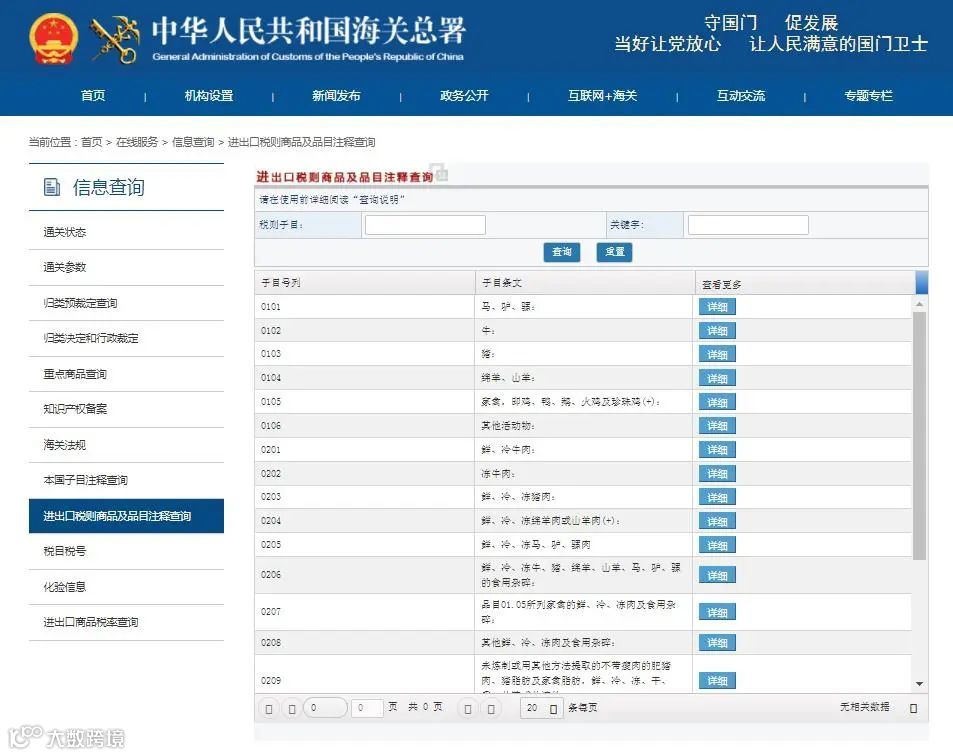The width and height of the screenshot is (953, 756).
Task: Open 详细 for row 0201 鲜、冷牛肉
Action: [x=717, y=450]
